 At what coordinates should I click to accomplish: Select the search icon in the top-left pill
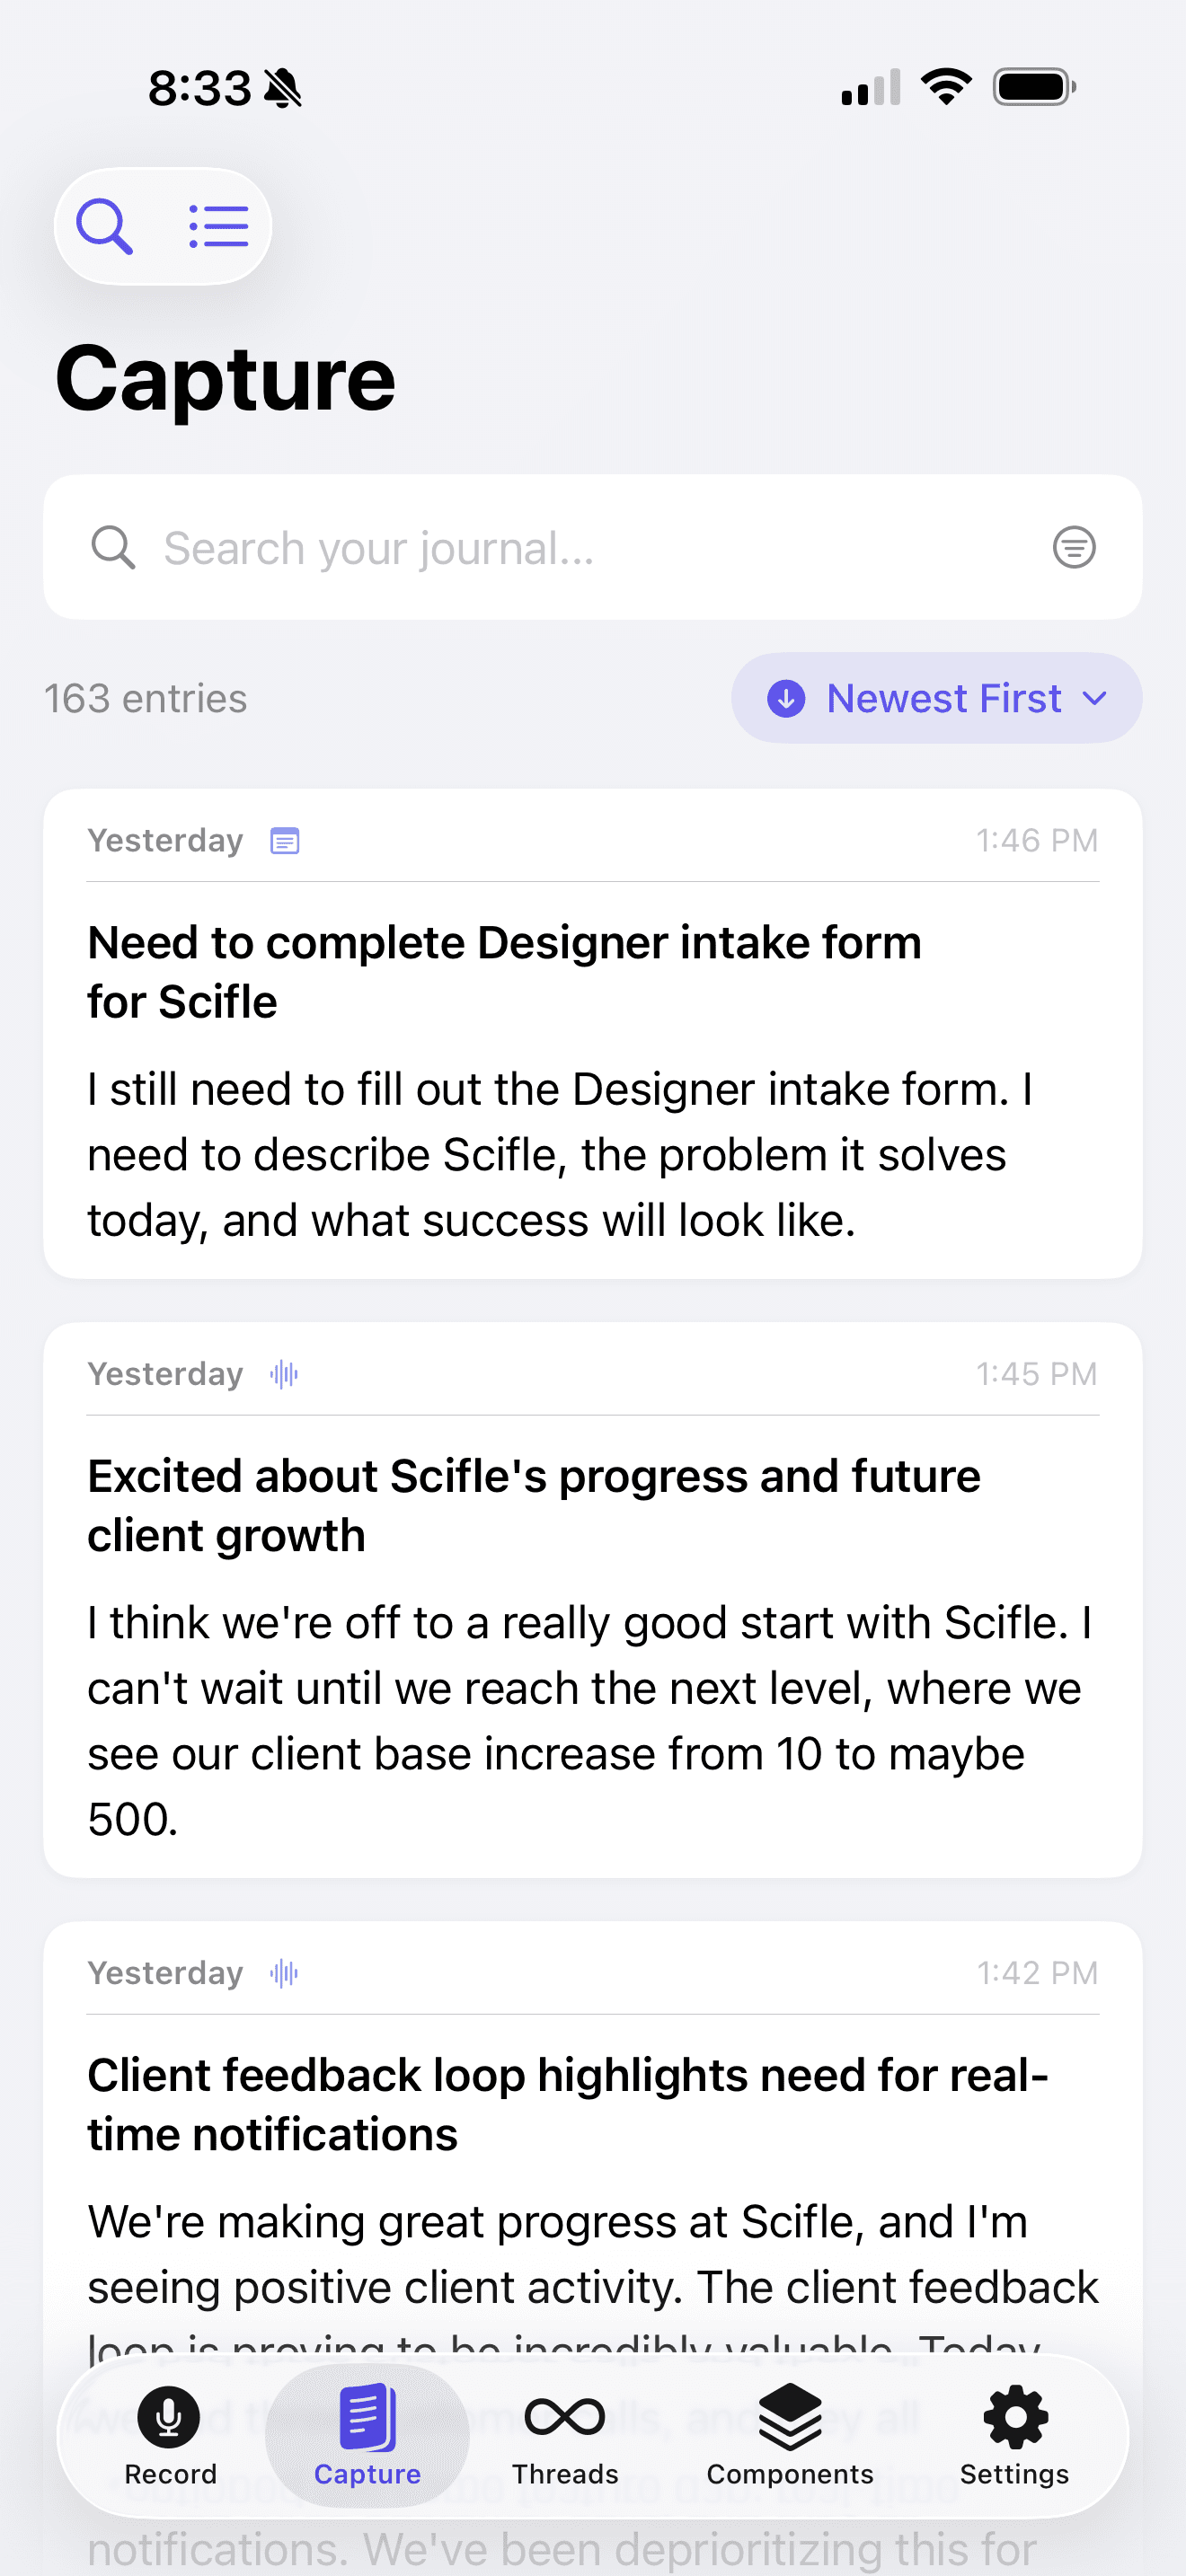pos(104,226)
